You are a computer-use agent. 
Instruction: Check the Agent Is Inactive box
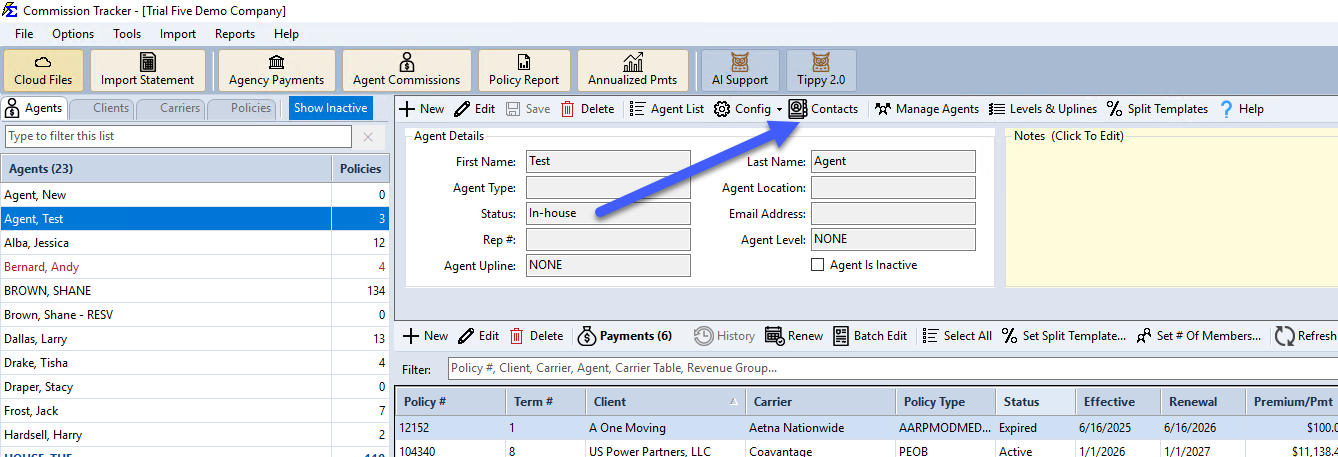(x=817, y=265)
